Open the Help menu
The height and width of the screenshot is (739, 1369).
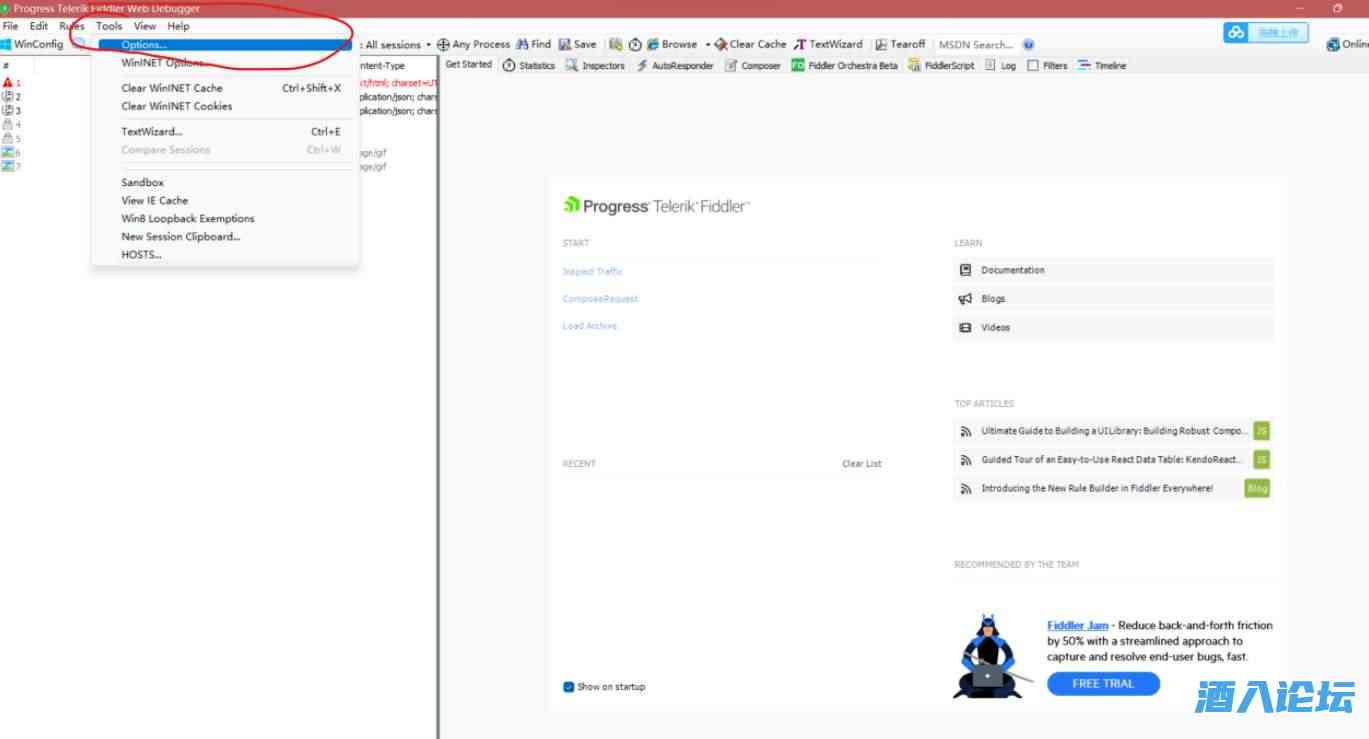click(x=178, y=26)
